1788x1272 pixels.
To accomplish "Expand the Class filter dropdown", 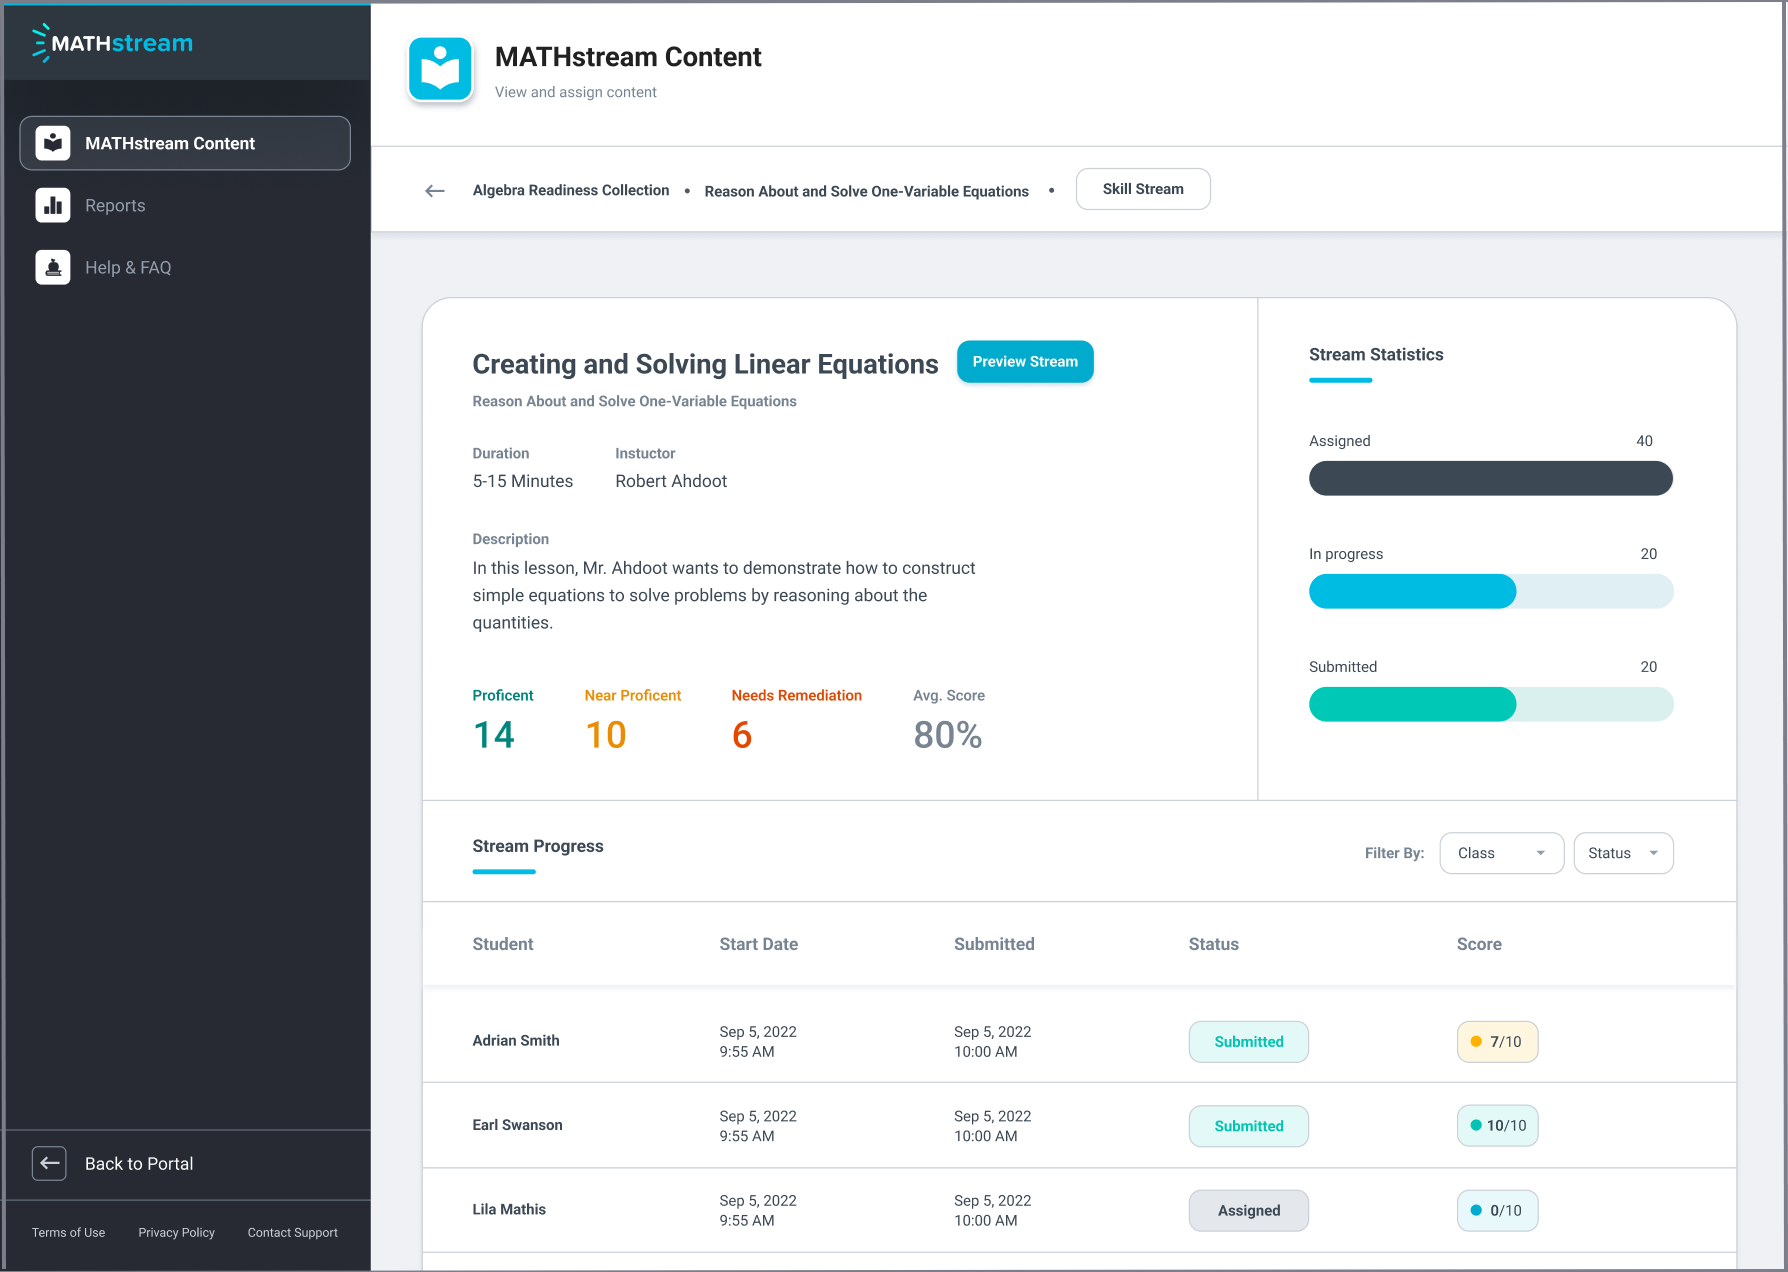I will 1501,853.
